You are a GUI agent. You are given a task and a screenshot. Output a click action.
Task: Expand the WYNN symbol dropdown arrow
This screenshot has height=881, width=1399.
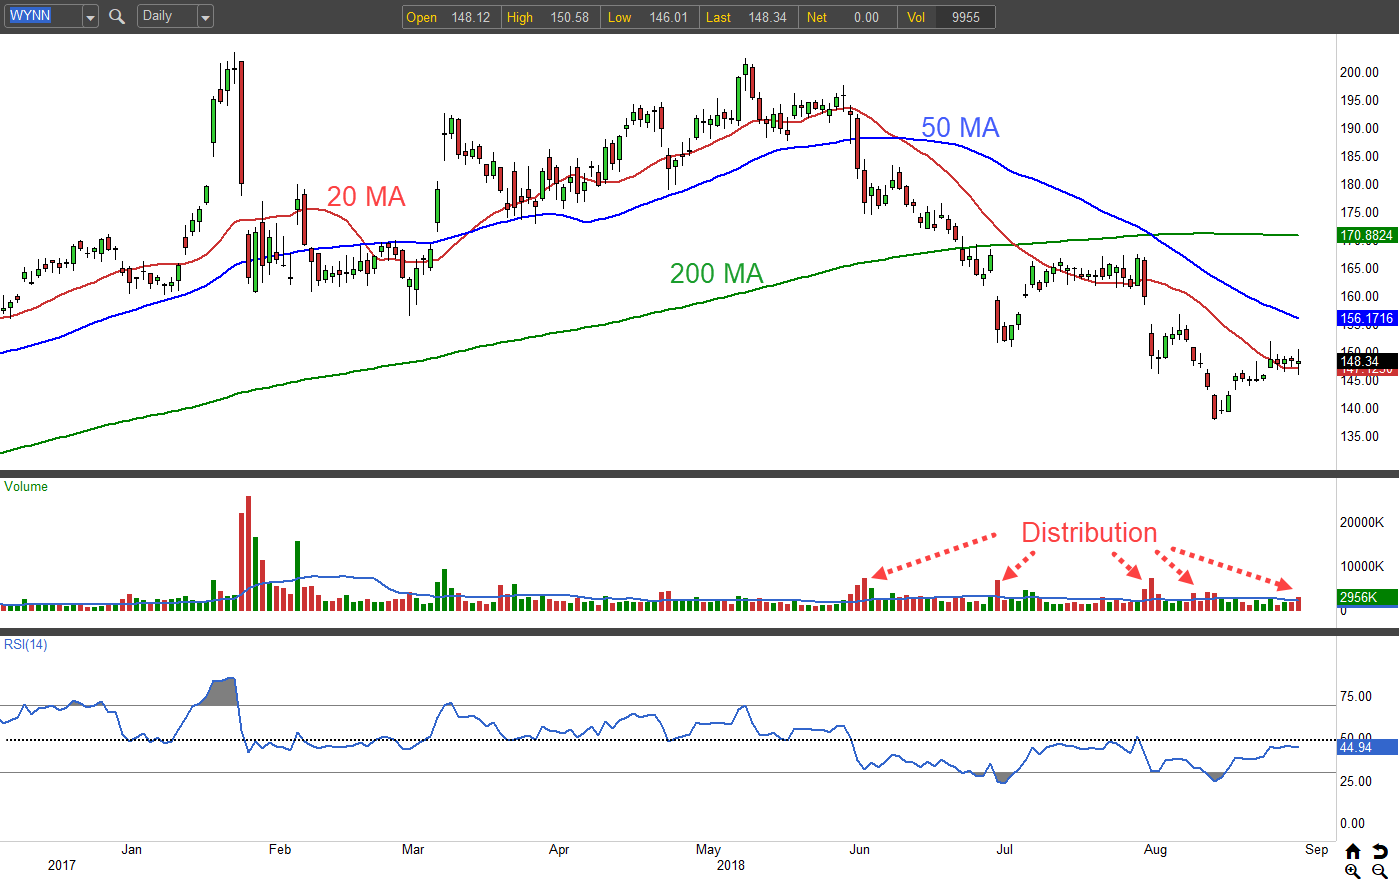pyautogui.click(x=90, y=17)
